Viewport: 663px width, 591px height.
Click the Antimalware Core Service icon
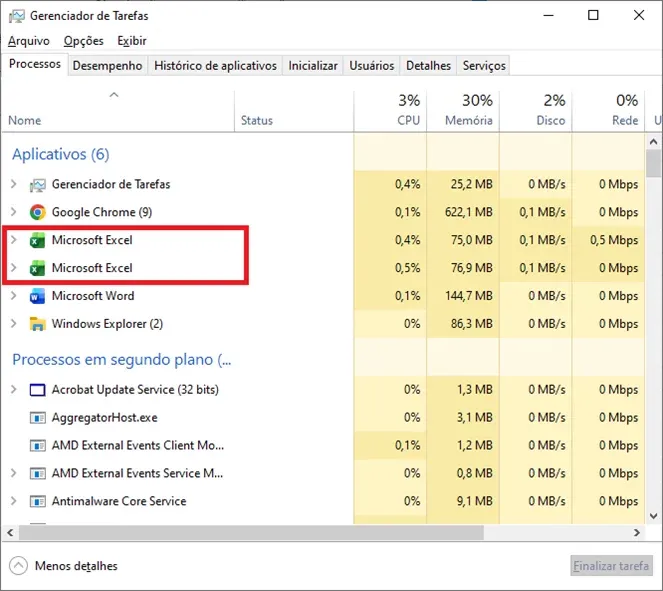[37, 501]
